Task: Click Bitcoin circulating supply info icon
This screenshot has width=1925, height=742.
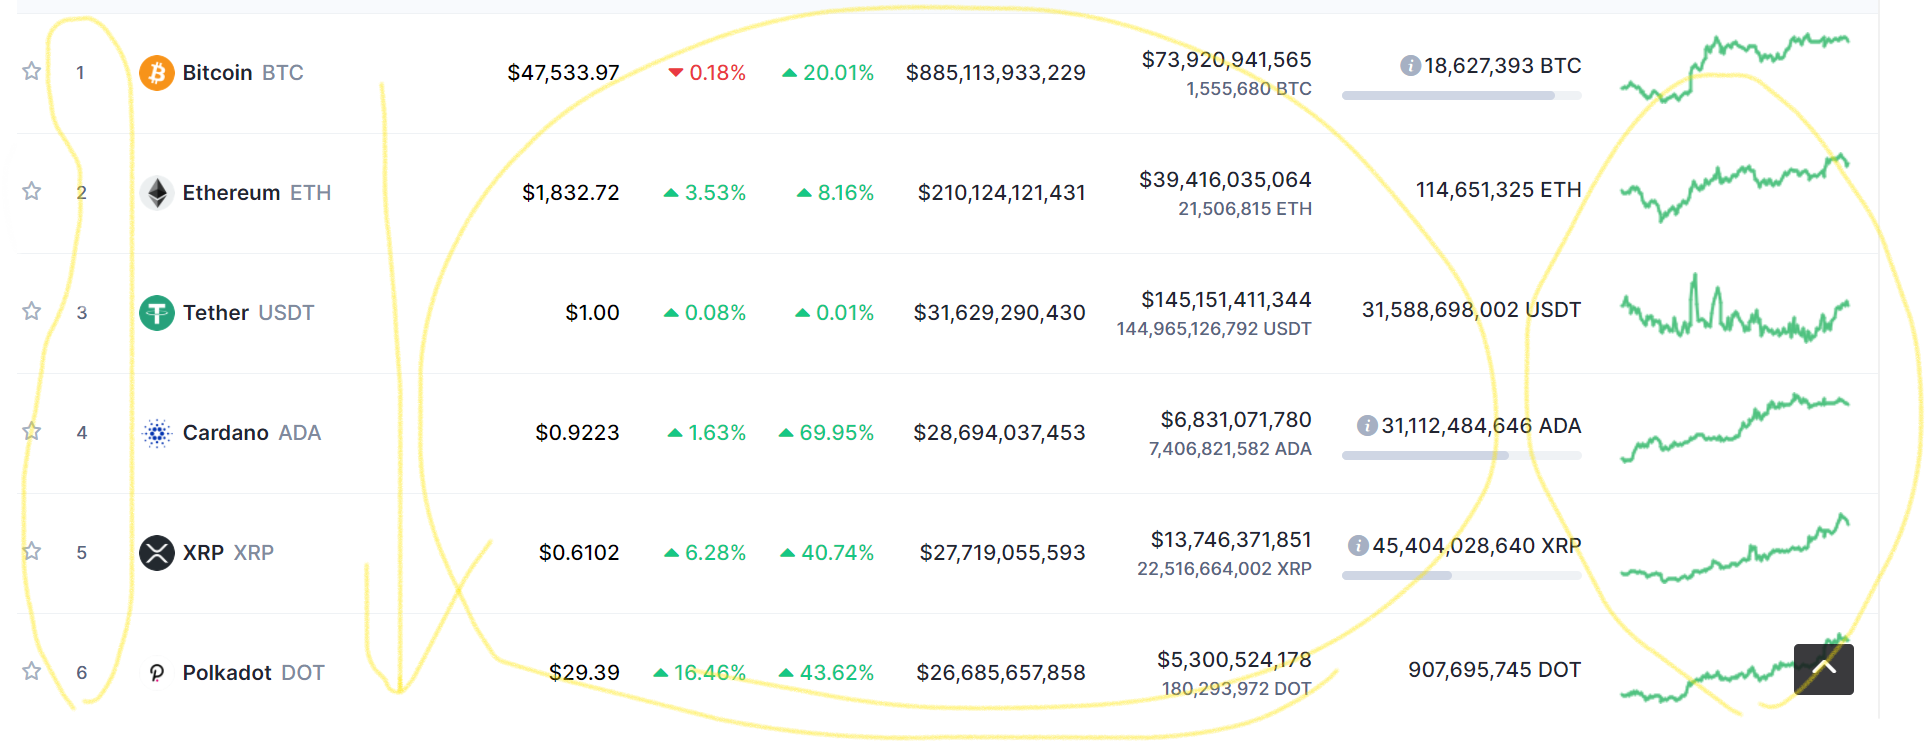Action: pos(1410,66)
